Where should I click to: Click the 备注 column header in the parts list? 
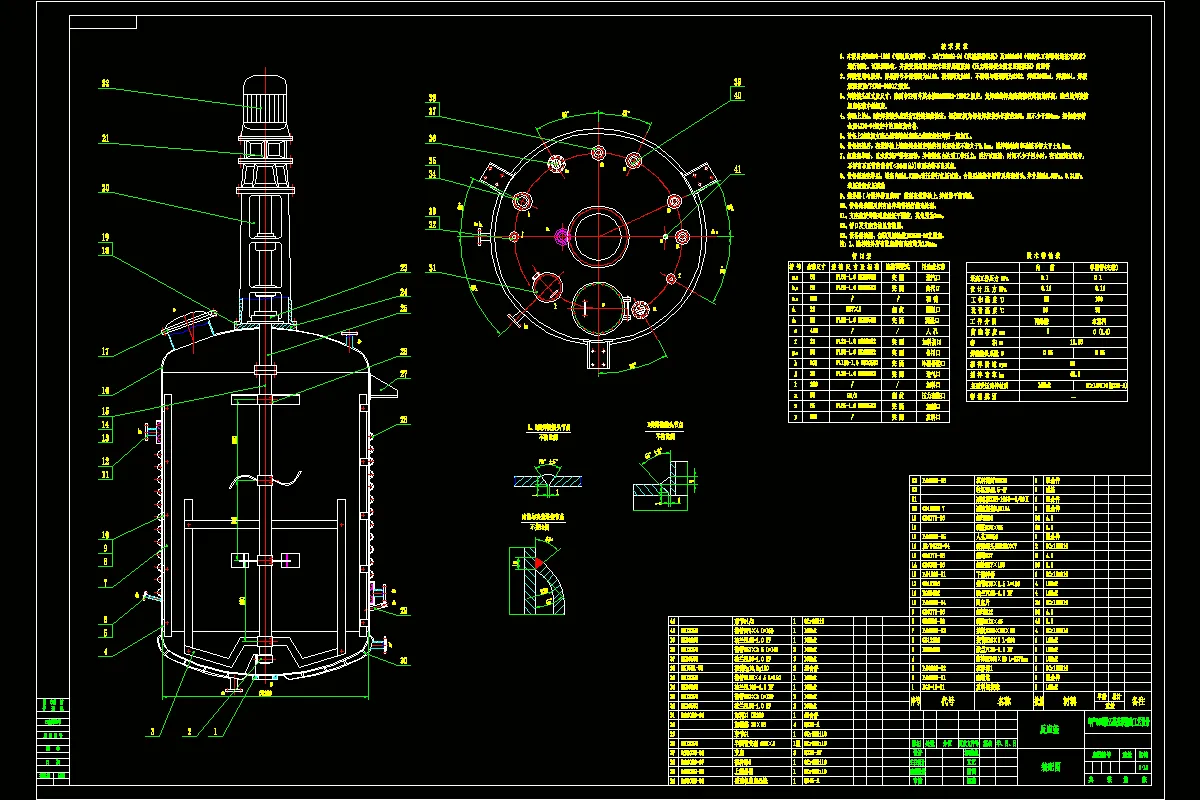pyautogui.click(x=1139, y=702)
